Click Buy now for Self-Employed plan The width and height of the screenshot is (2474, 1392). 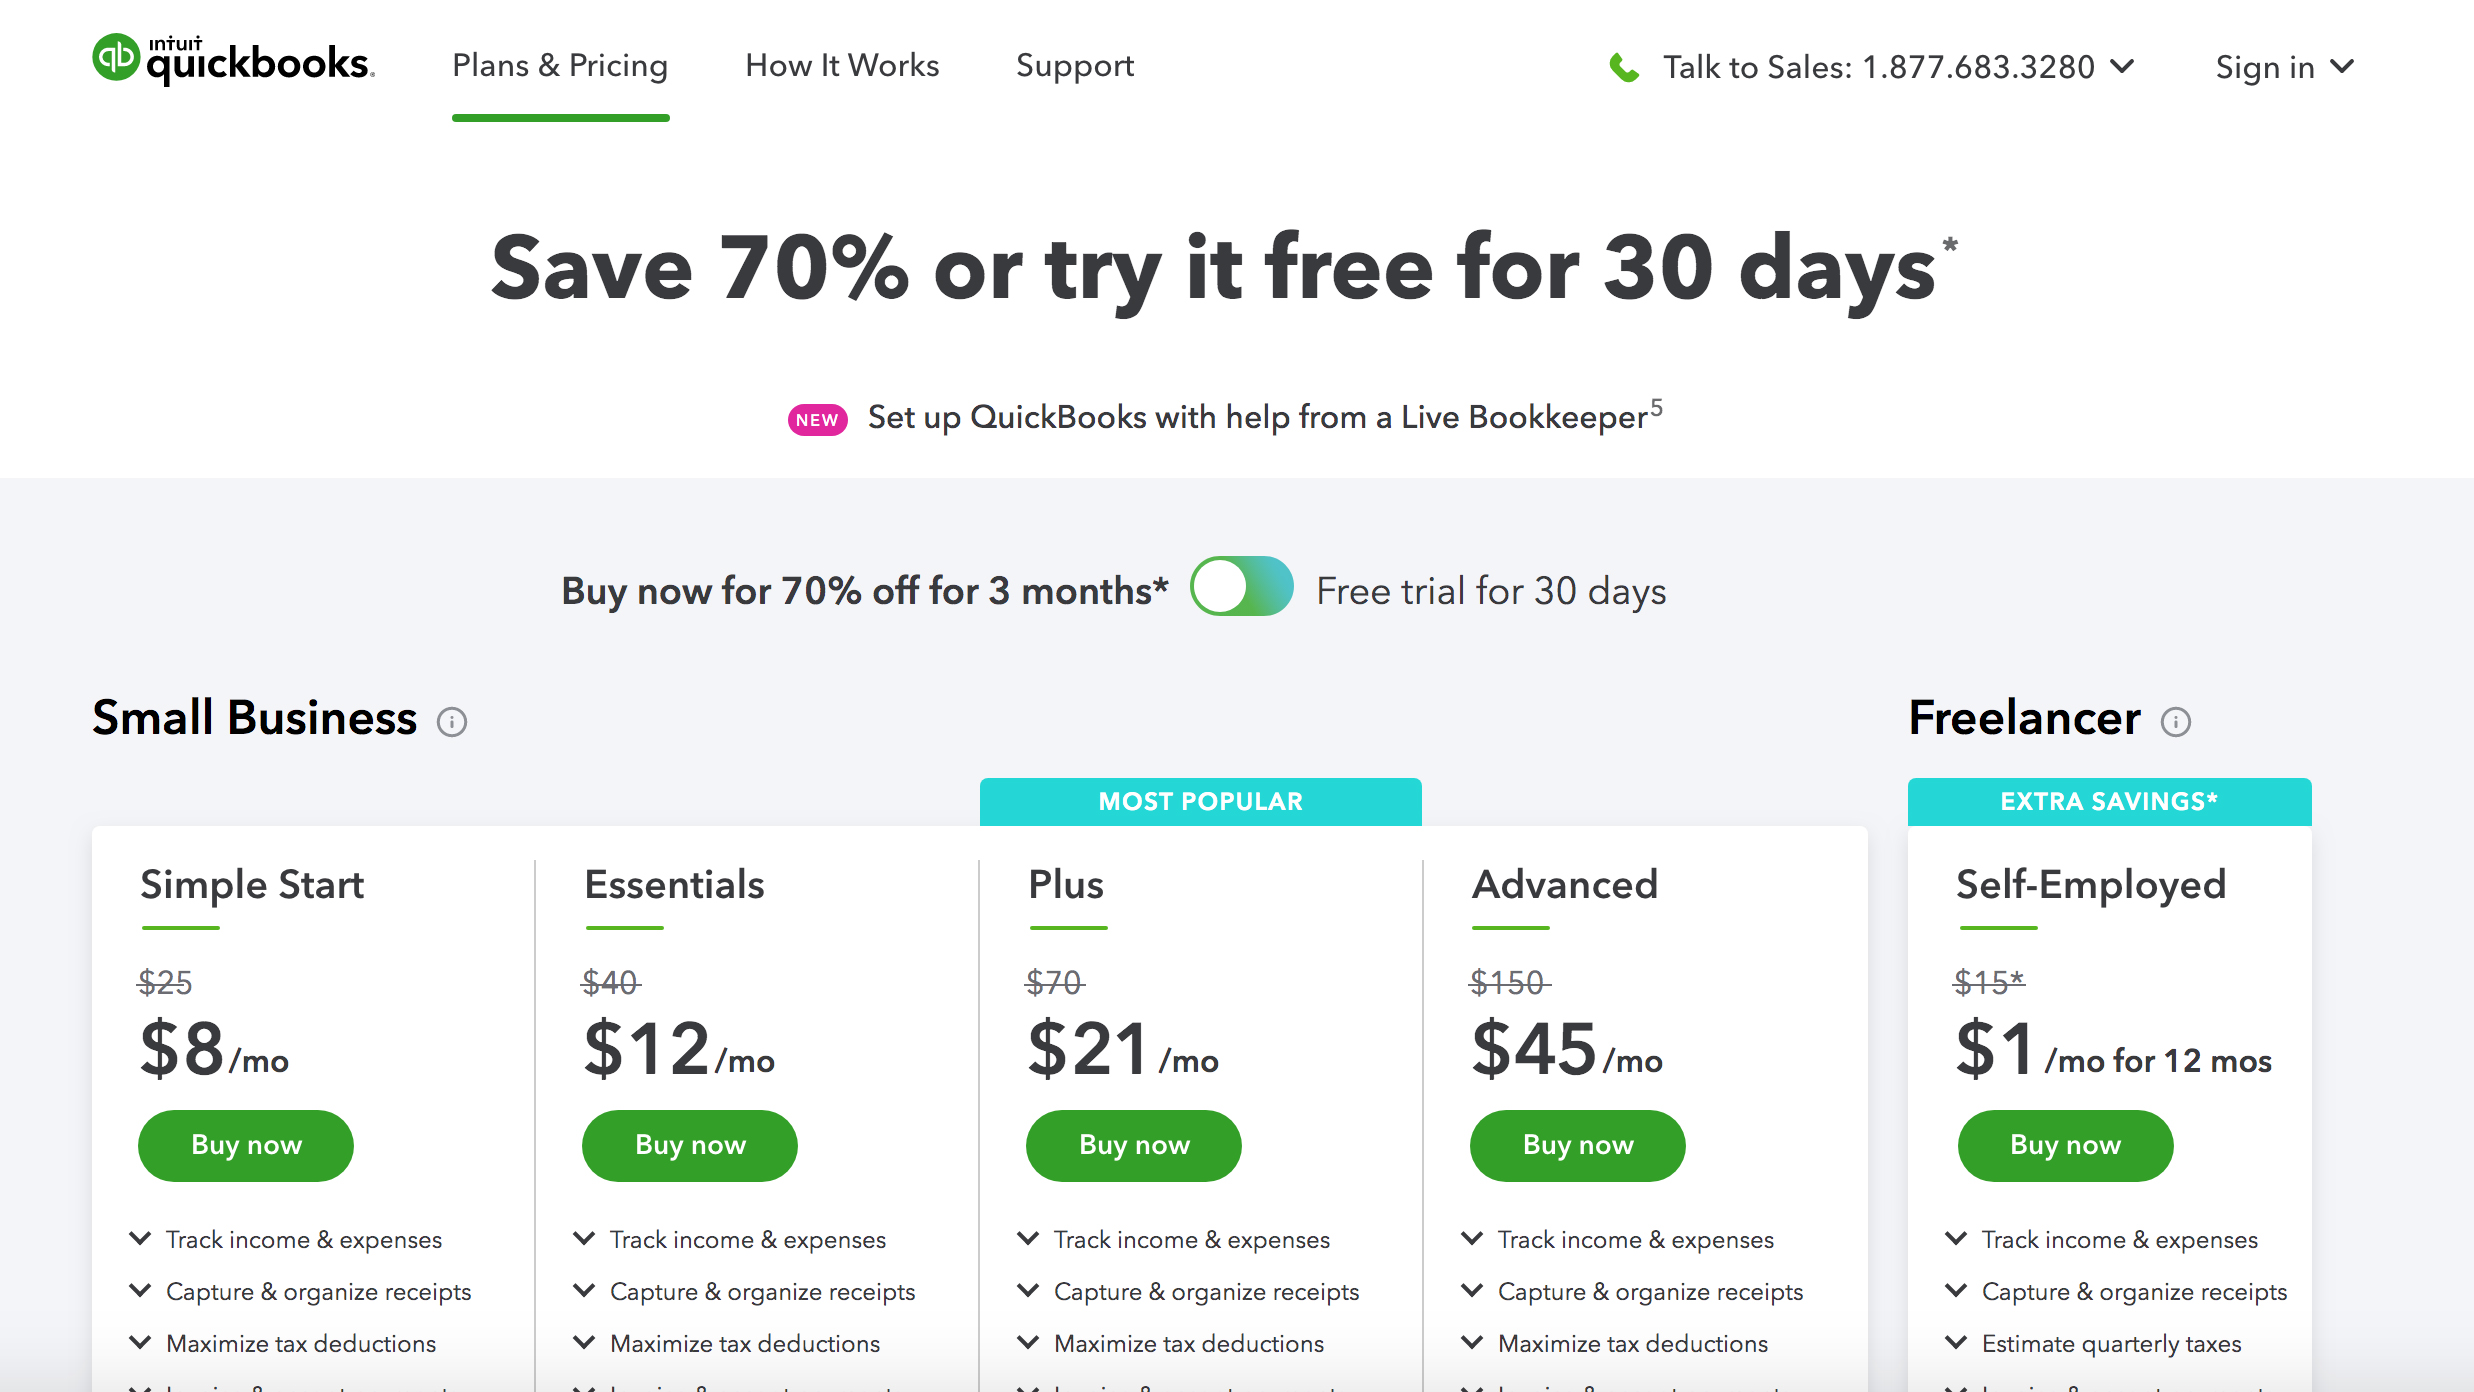2065,1145
